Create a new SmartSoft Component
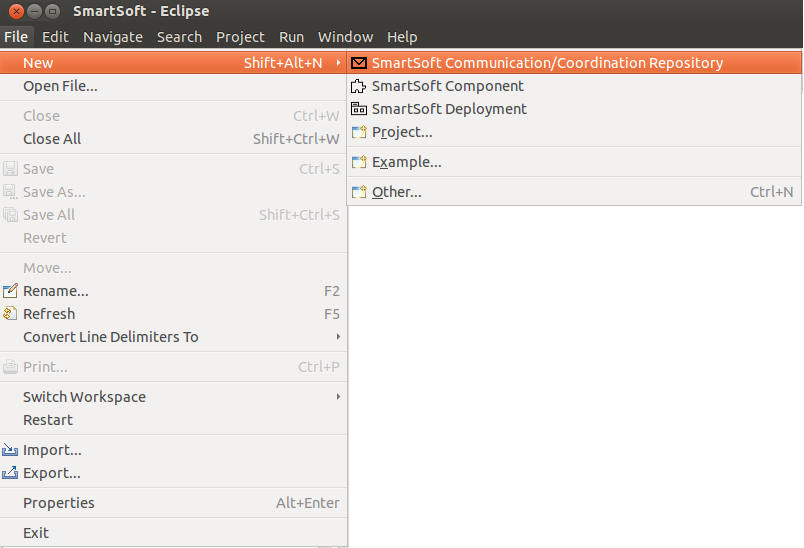The image size is (804, 548). tap(574, 86)
